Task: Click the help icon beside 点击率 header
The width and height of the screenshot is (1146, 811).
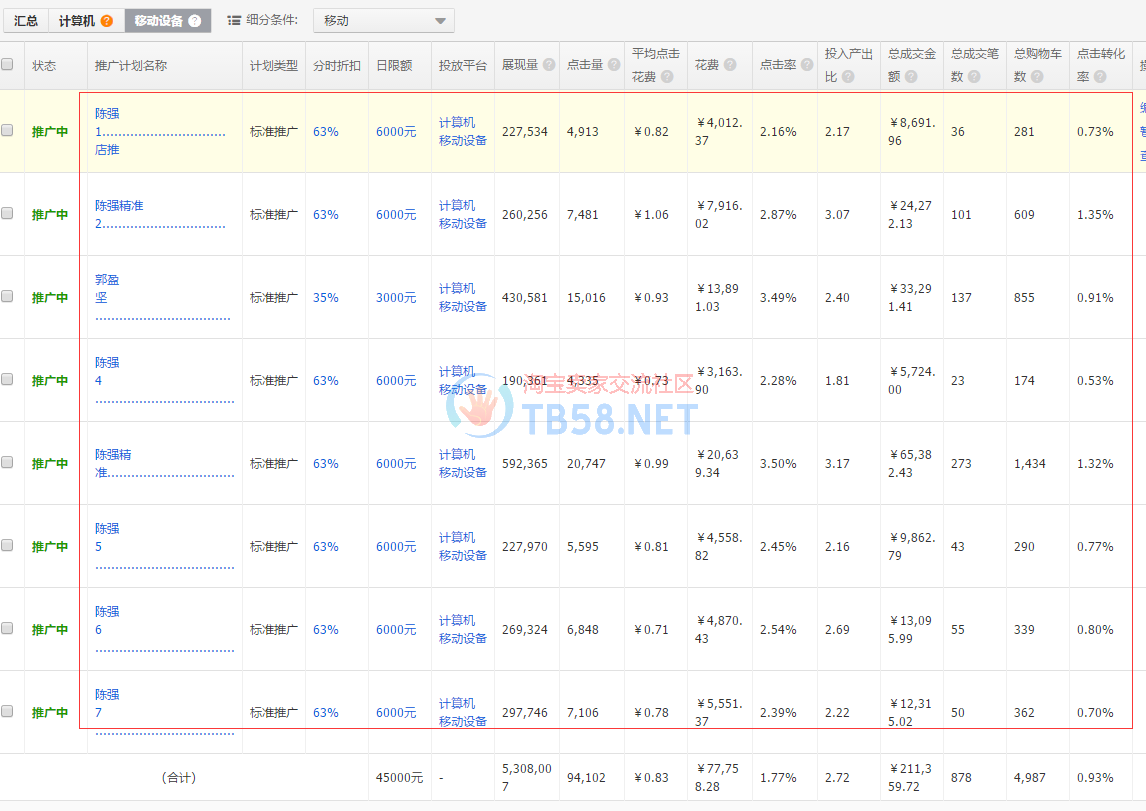Action: pyautogui.click(x=806, y=65)
